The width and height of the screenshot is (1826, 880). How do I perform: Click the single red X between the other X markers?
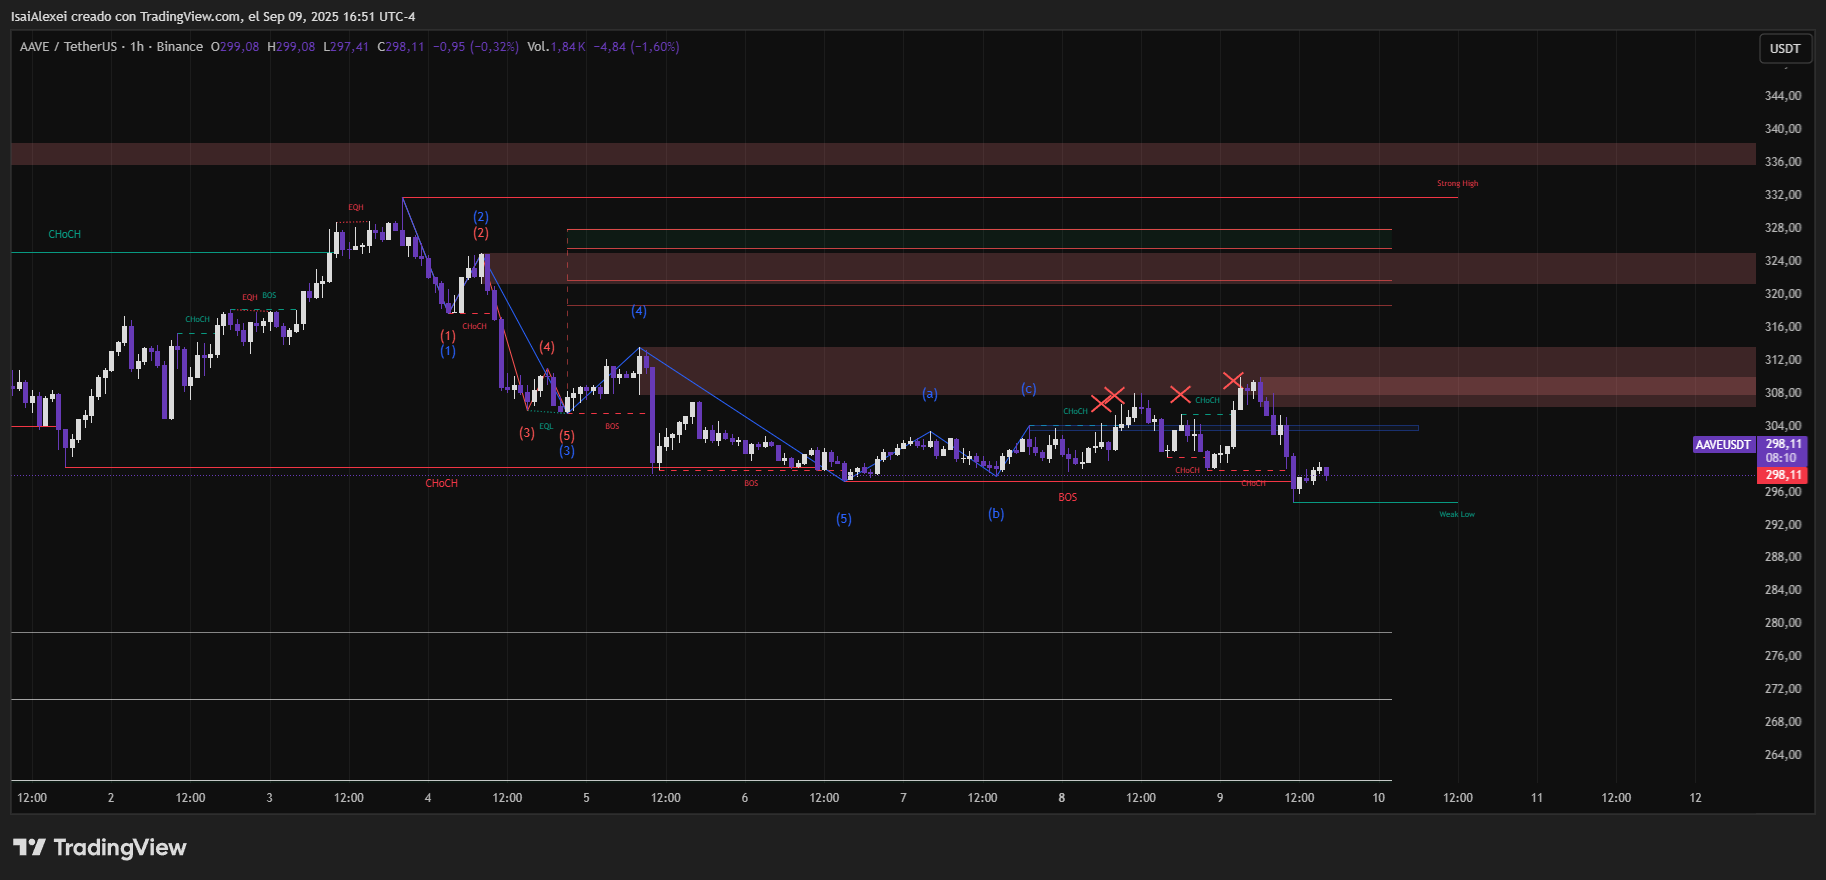pyautogui.click(x=1180, y=394)
